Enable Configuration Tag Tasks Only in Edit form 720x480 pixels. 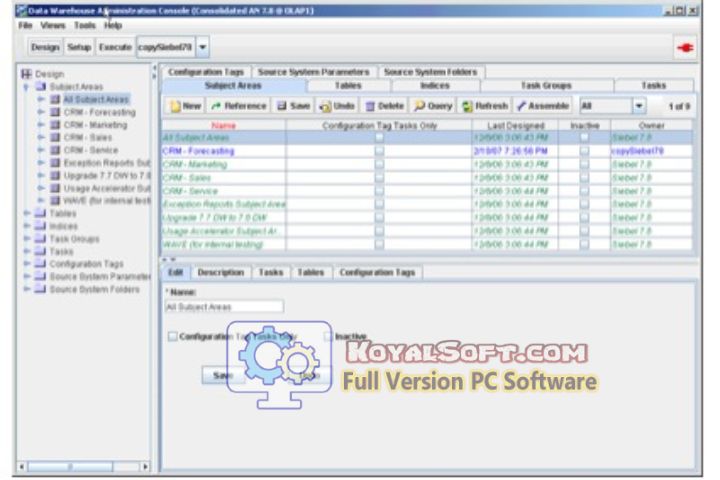click(x=173, y=337)
